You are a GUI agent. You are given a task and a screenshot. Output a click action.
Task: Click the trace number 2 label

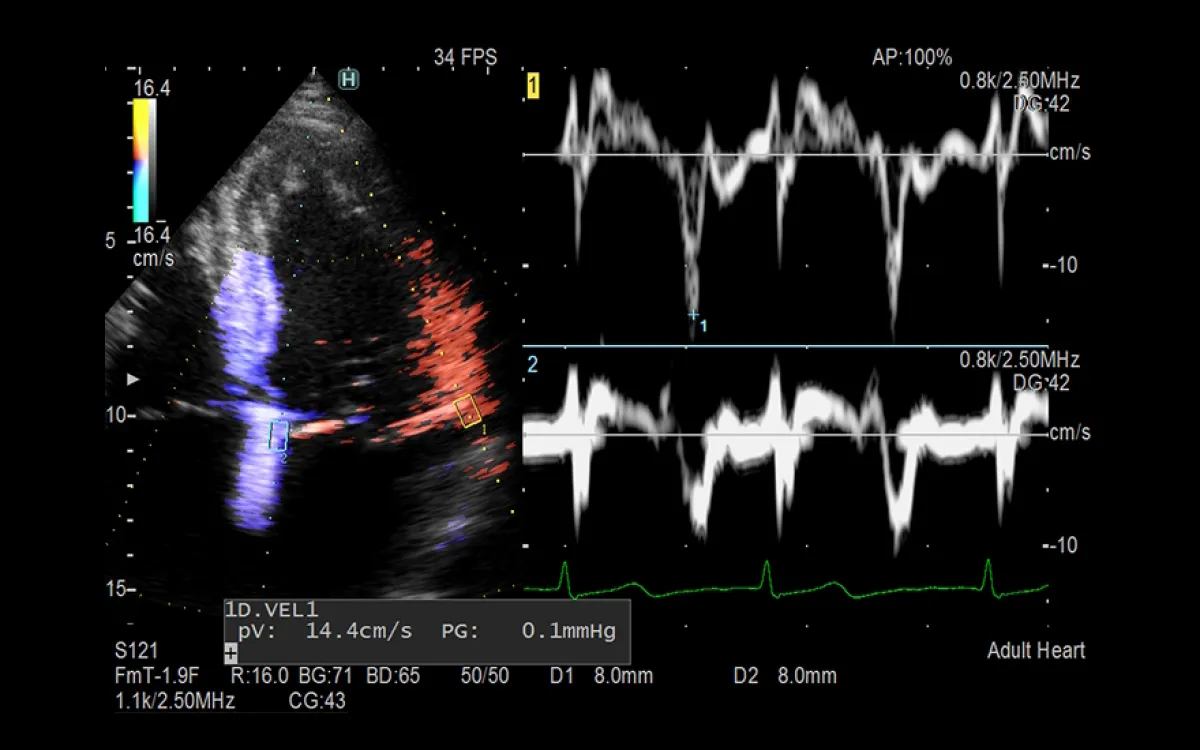click(x=532, y=365)
